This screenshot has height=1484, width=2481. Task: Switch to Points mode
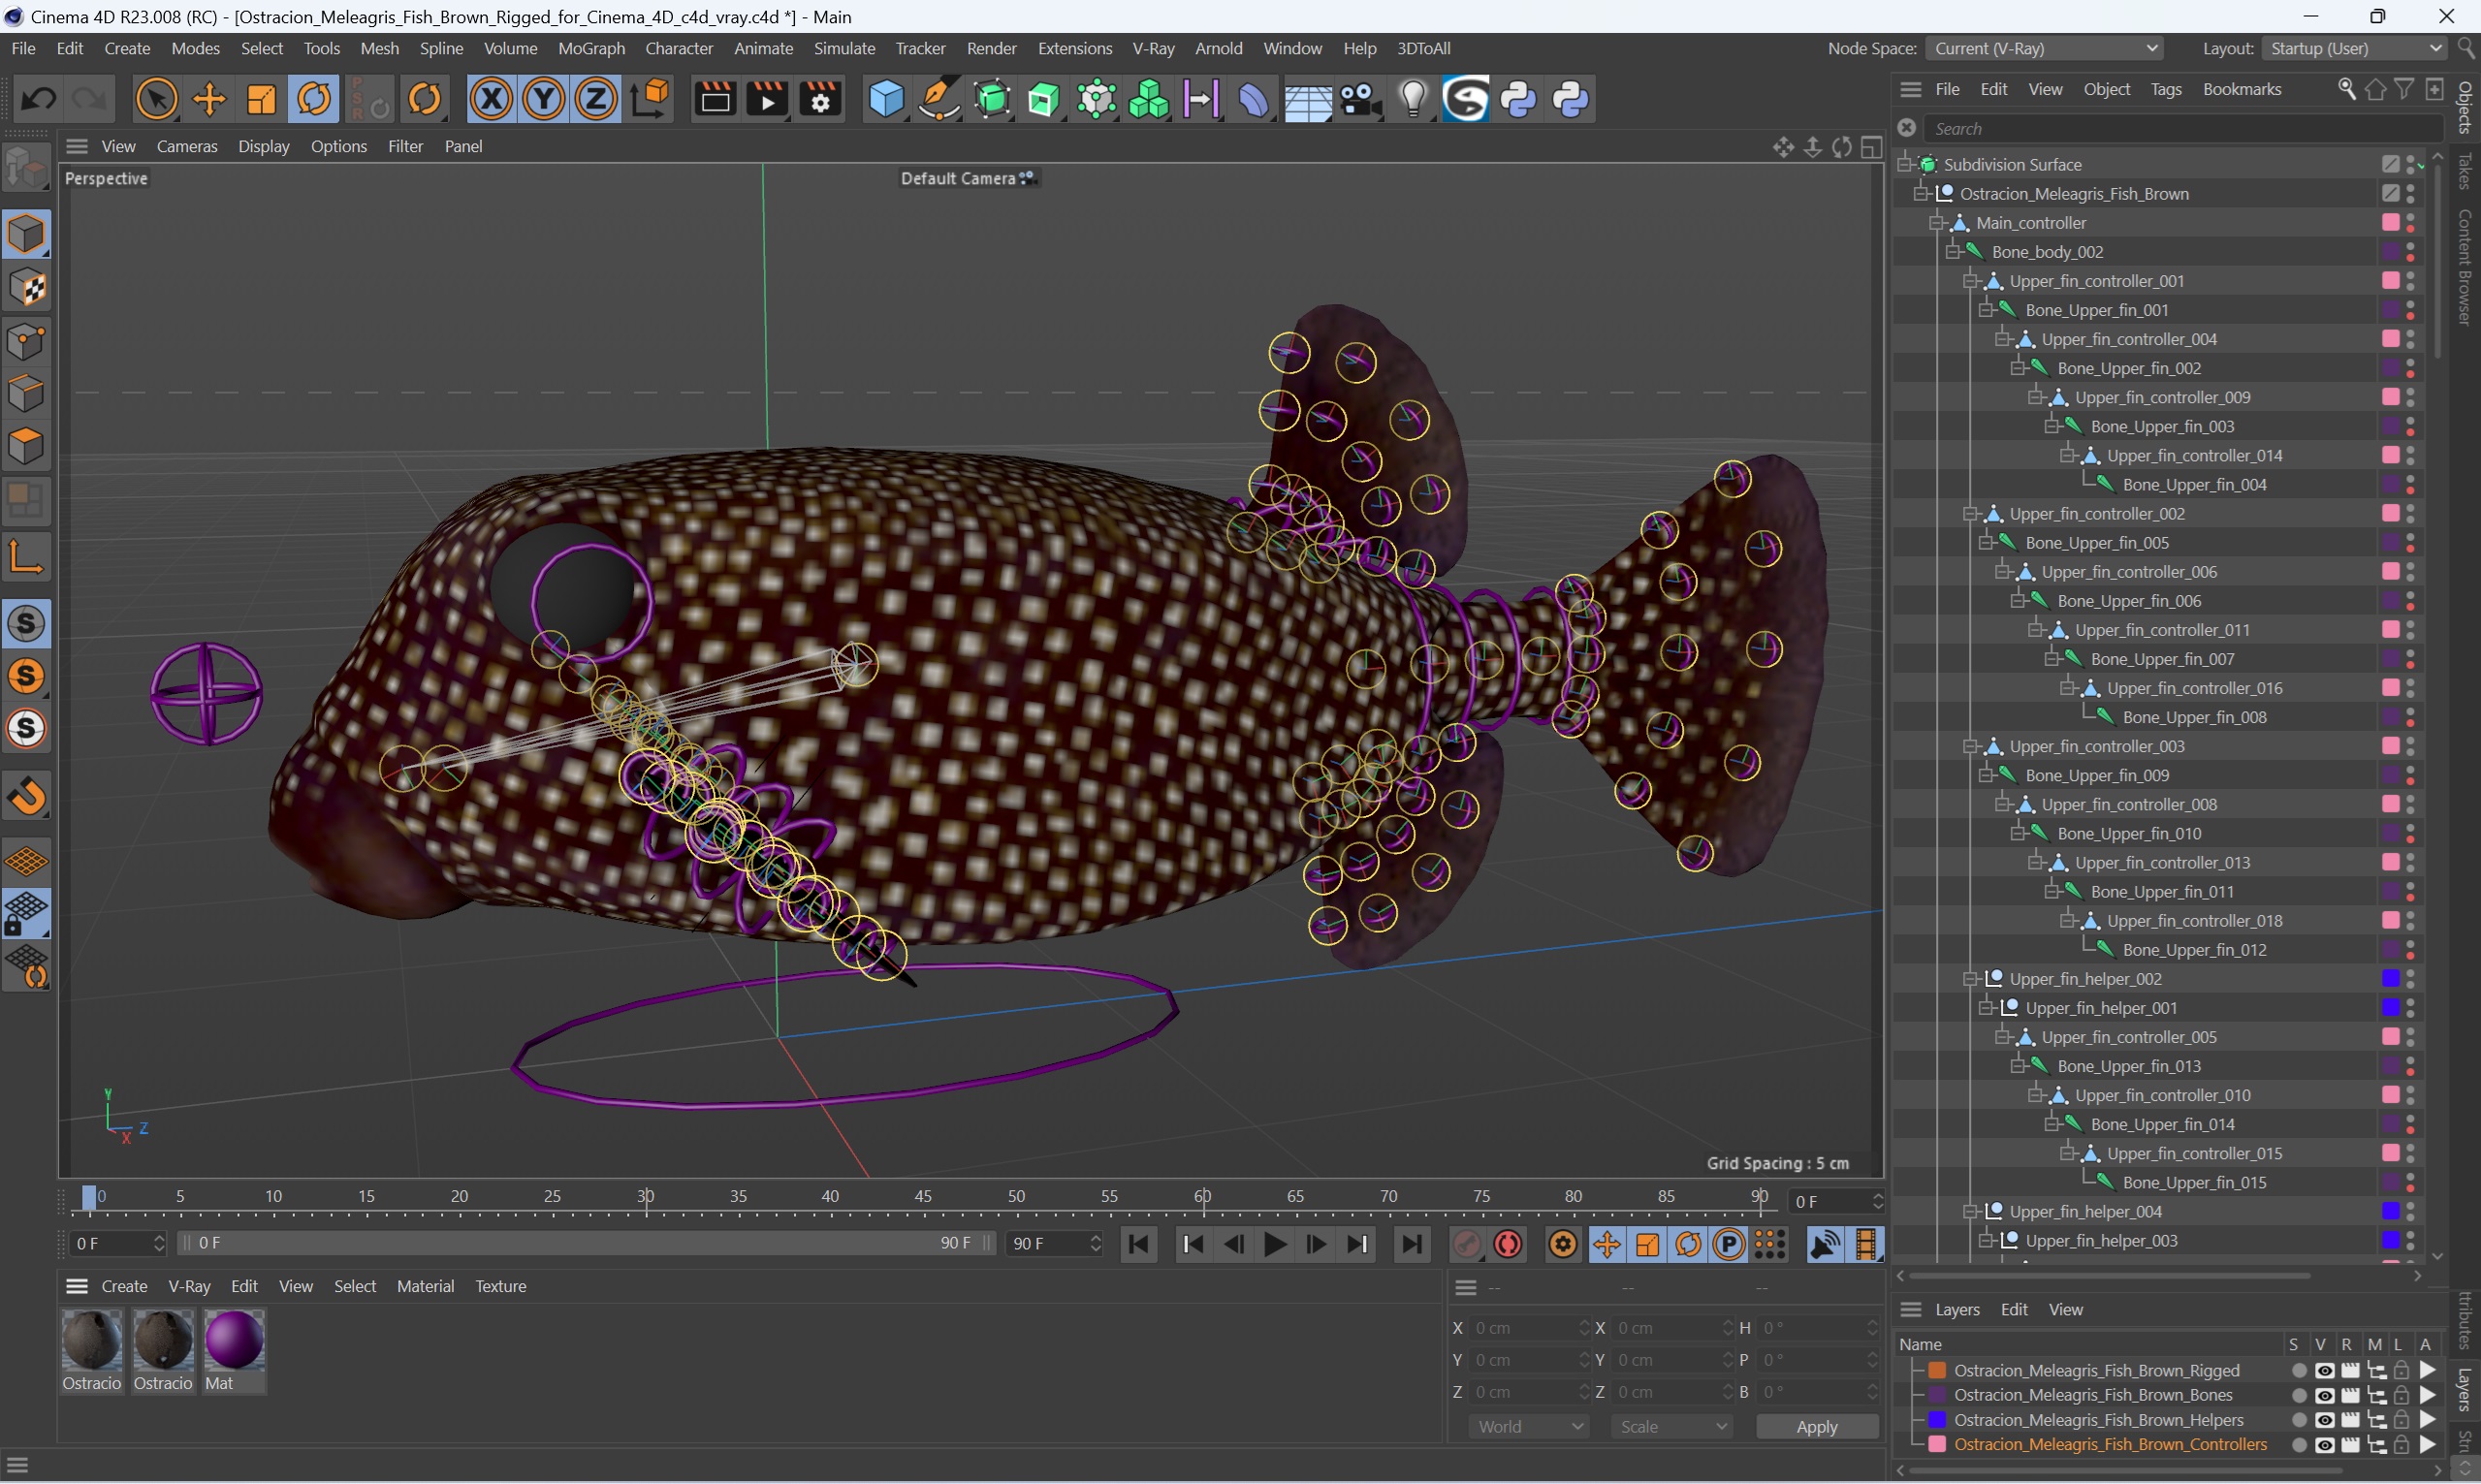pyautogui.click(x=26, y=341)
